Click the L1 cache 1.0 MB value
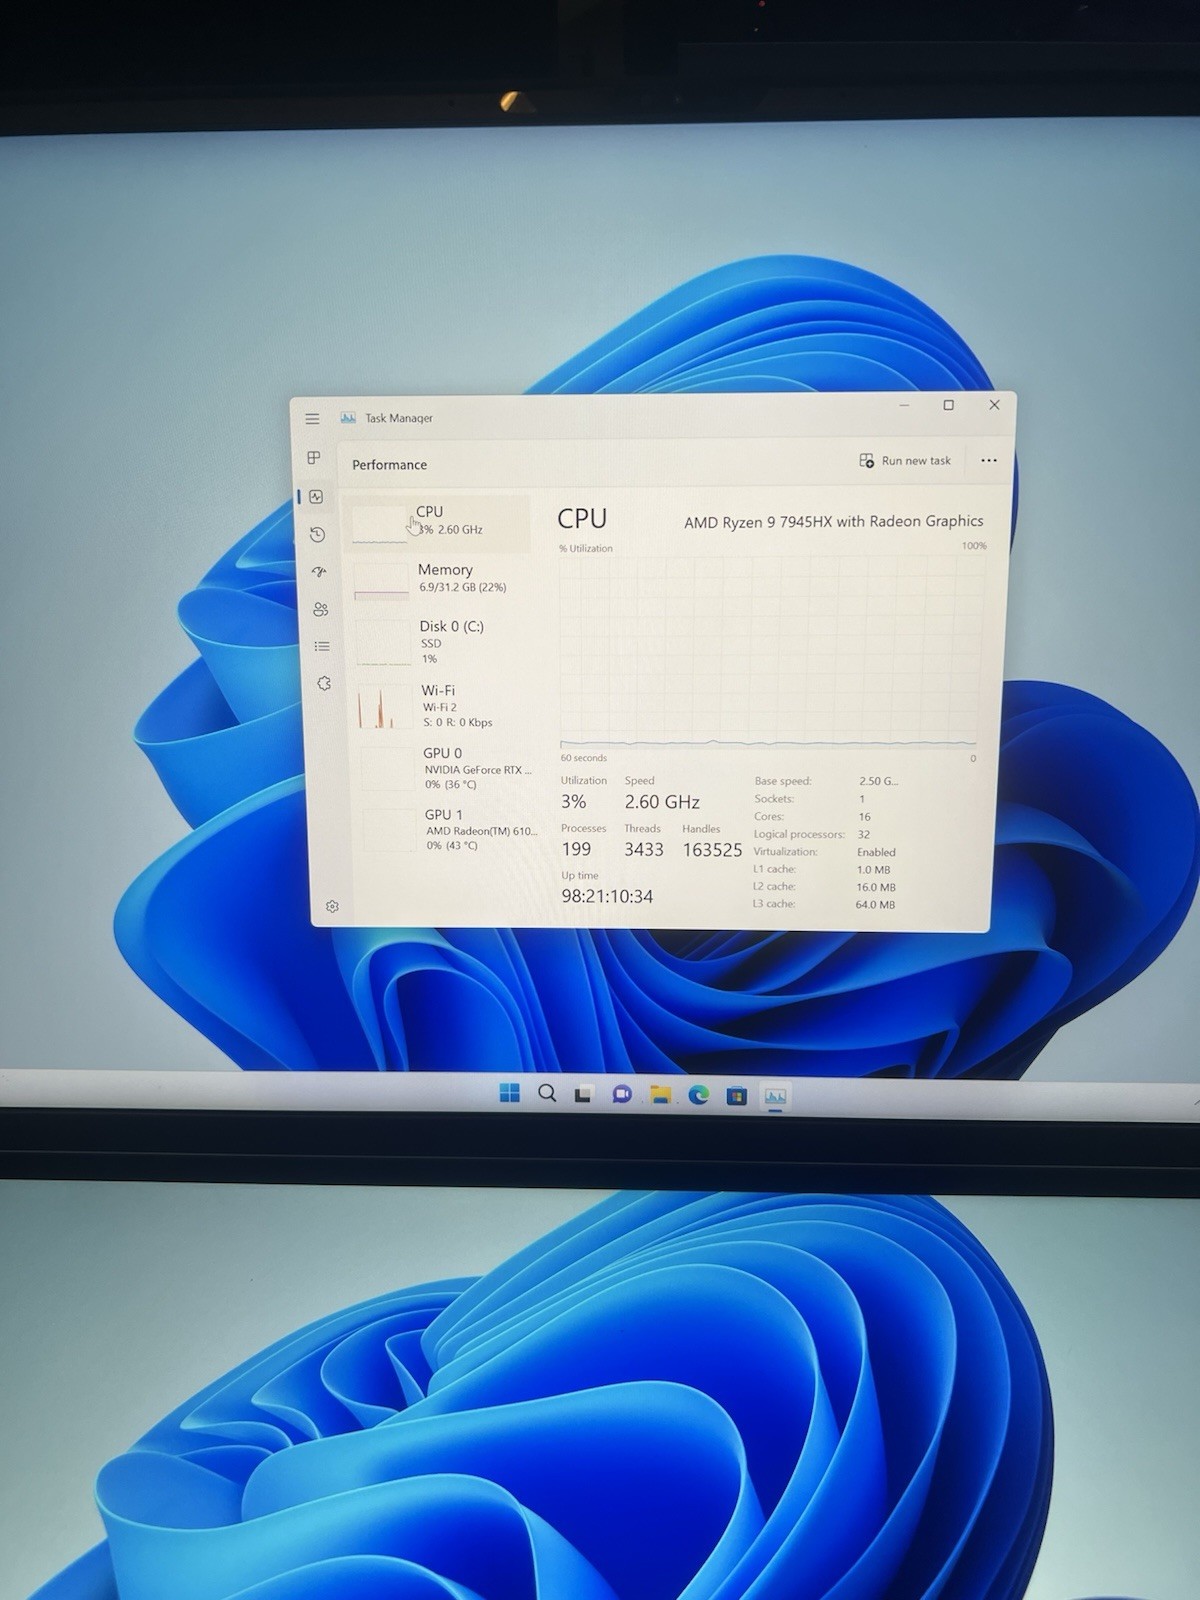Screen dimensions: 1200x1600 pos(873,869)
